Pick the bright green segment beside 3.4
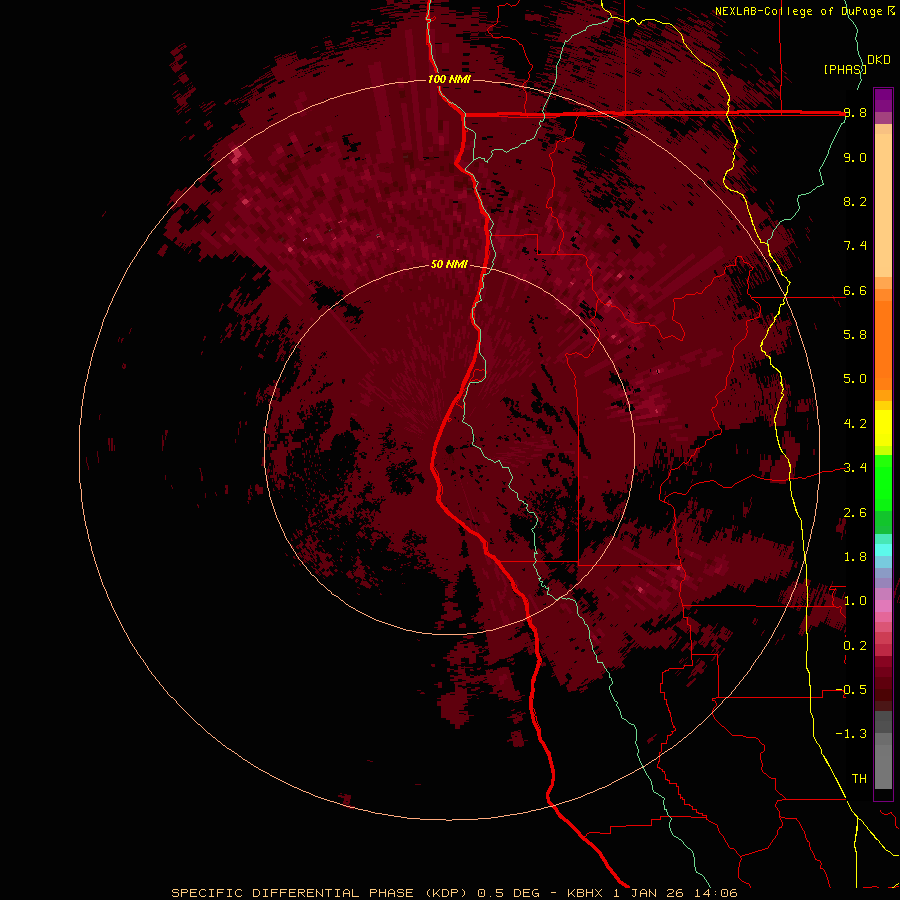 (x=883, y=482)
